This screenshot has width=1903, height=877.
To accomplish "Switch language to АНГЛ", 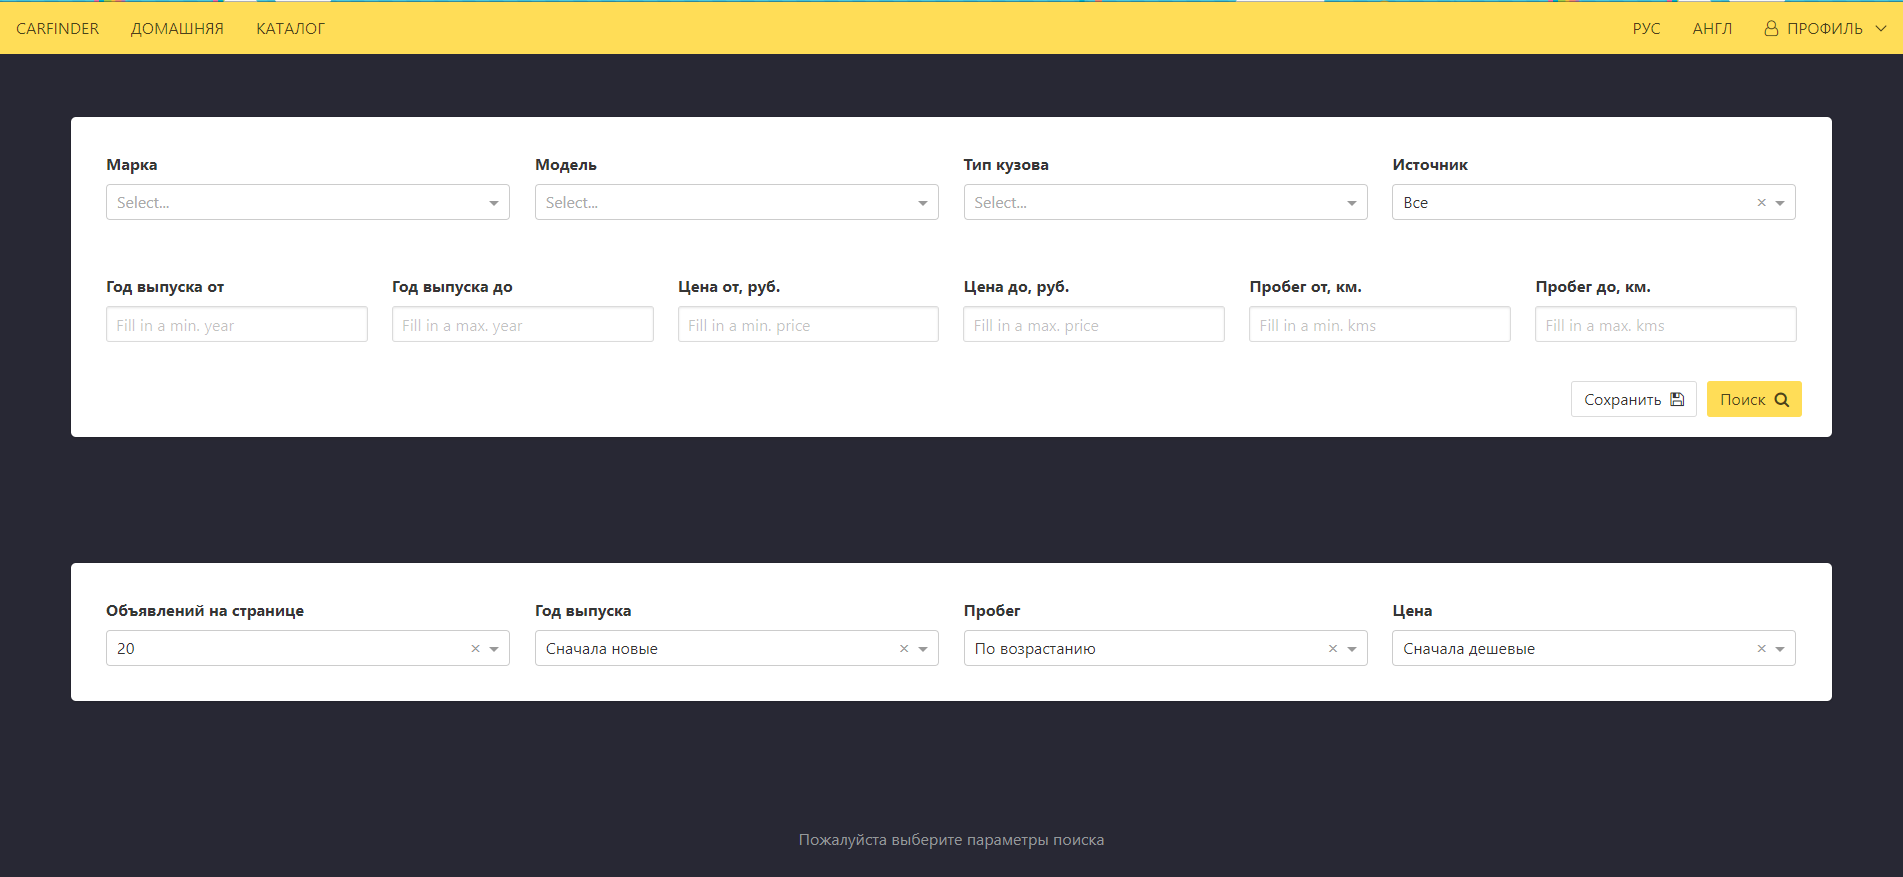I will pos(1712,29).
